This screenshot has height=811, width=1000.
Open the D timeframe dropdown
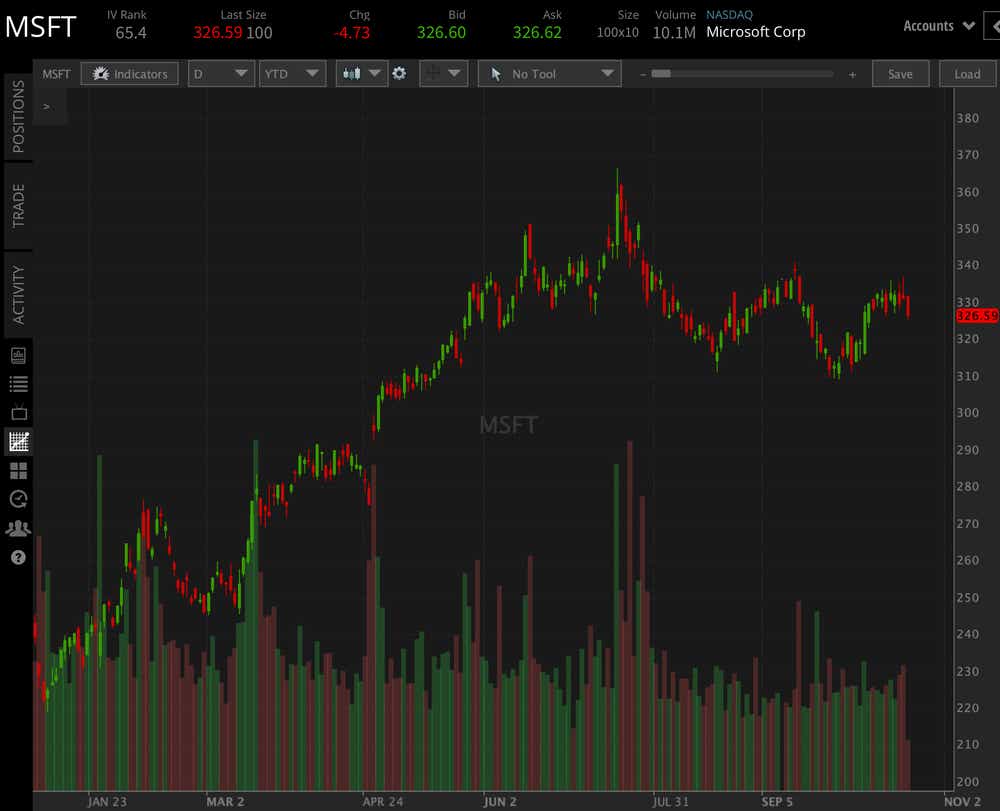coord(221,73)
